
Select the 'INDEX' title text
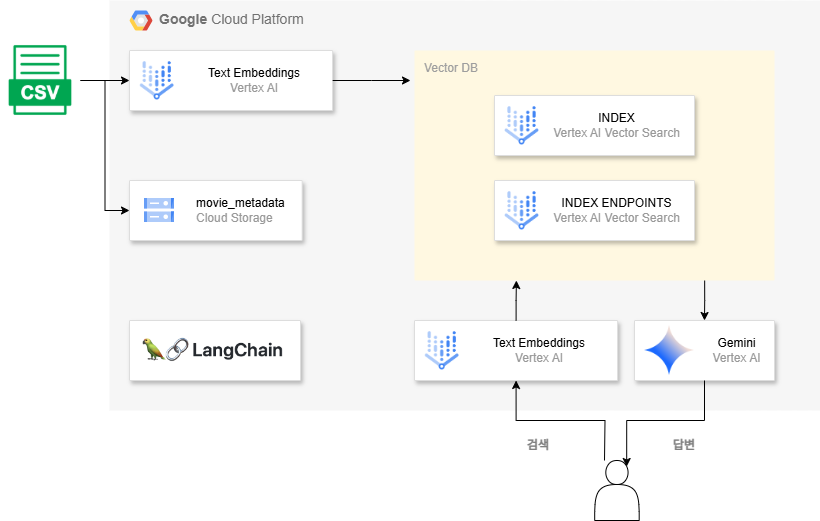(617, 118)
